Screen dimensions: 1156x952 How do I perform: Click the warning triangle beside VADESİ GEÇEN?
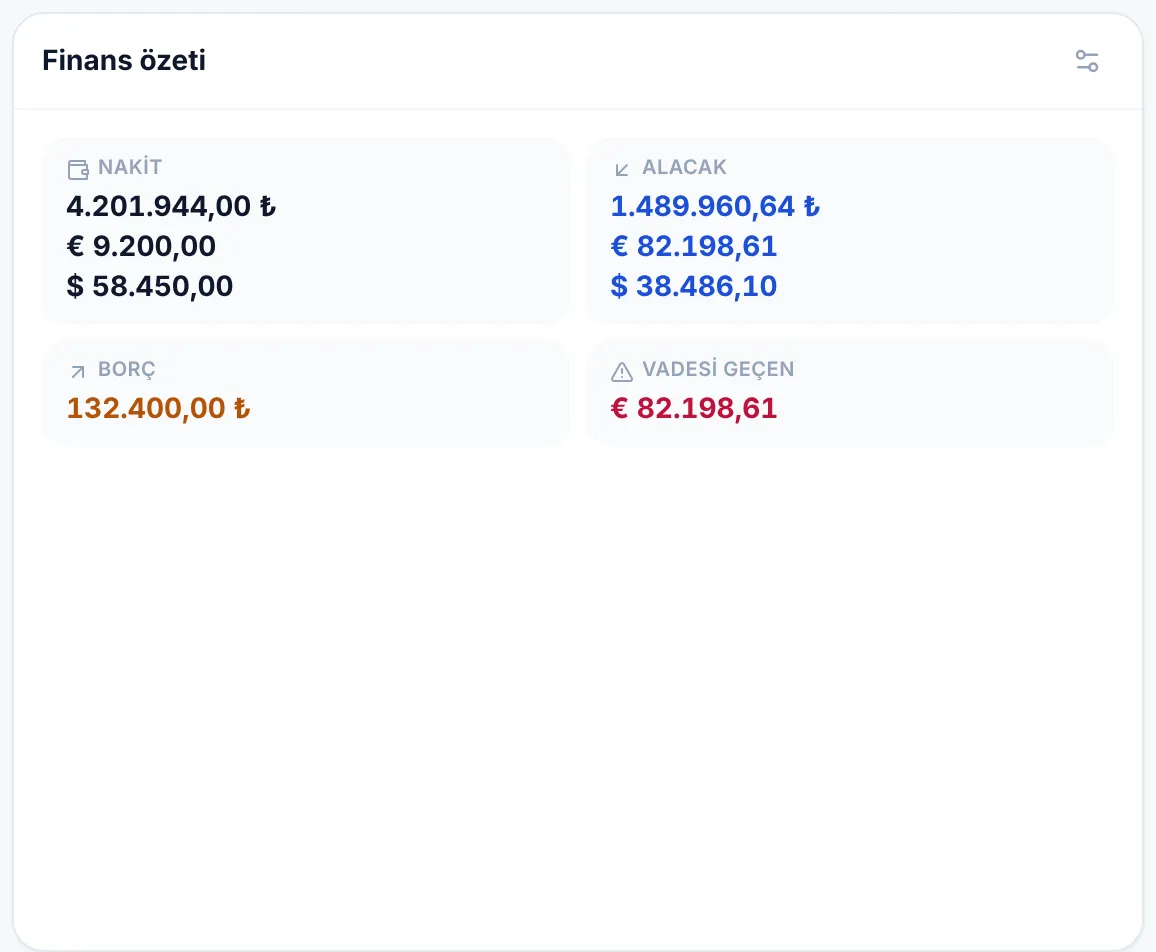pyautogui.click(x=621, y=371)
